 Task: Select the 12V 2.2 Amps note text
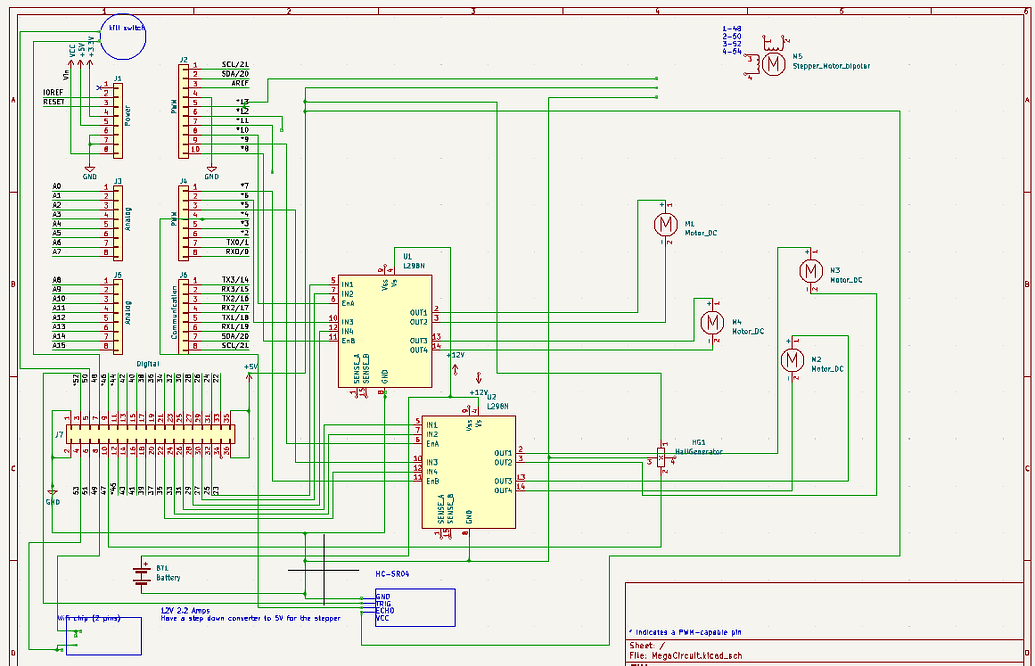185,611
